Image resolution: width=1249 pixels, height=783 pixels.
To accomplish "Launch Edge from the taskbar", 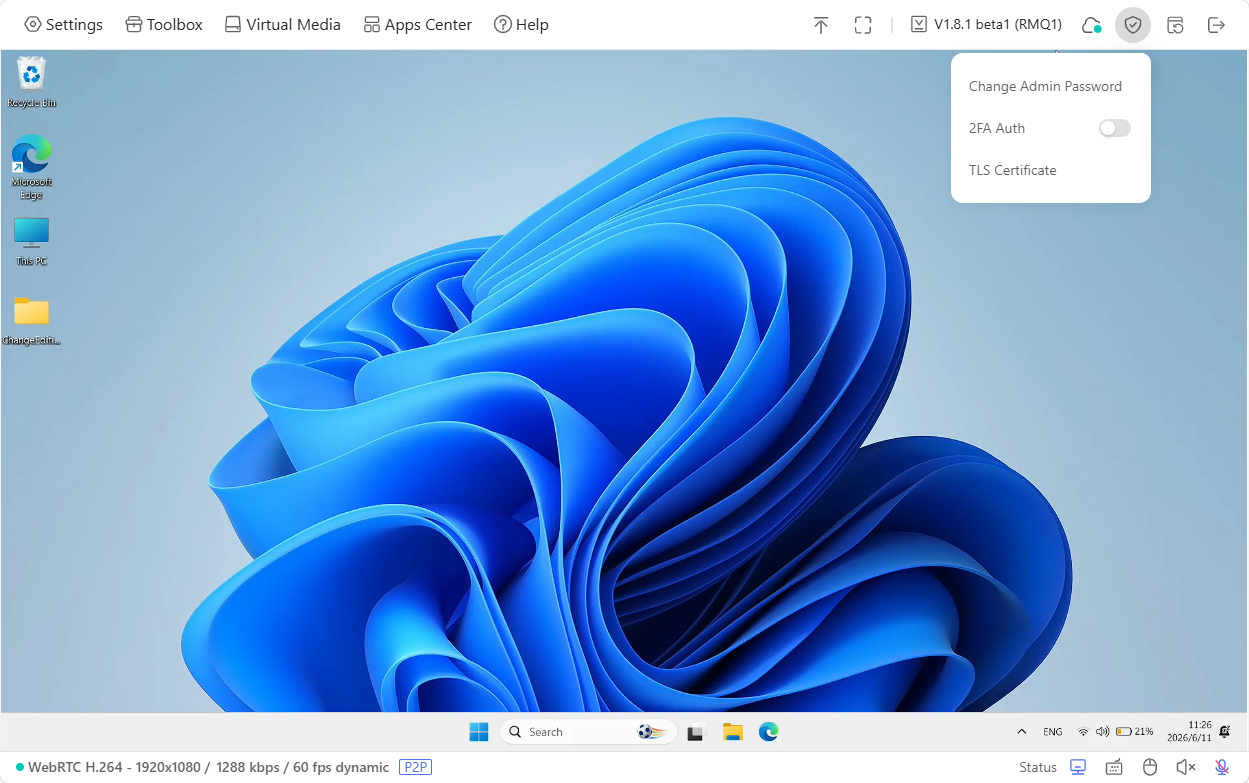I will tap(768, 732).
